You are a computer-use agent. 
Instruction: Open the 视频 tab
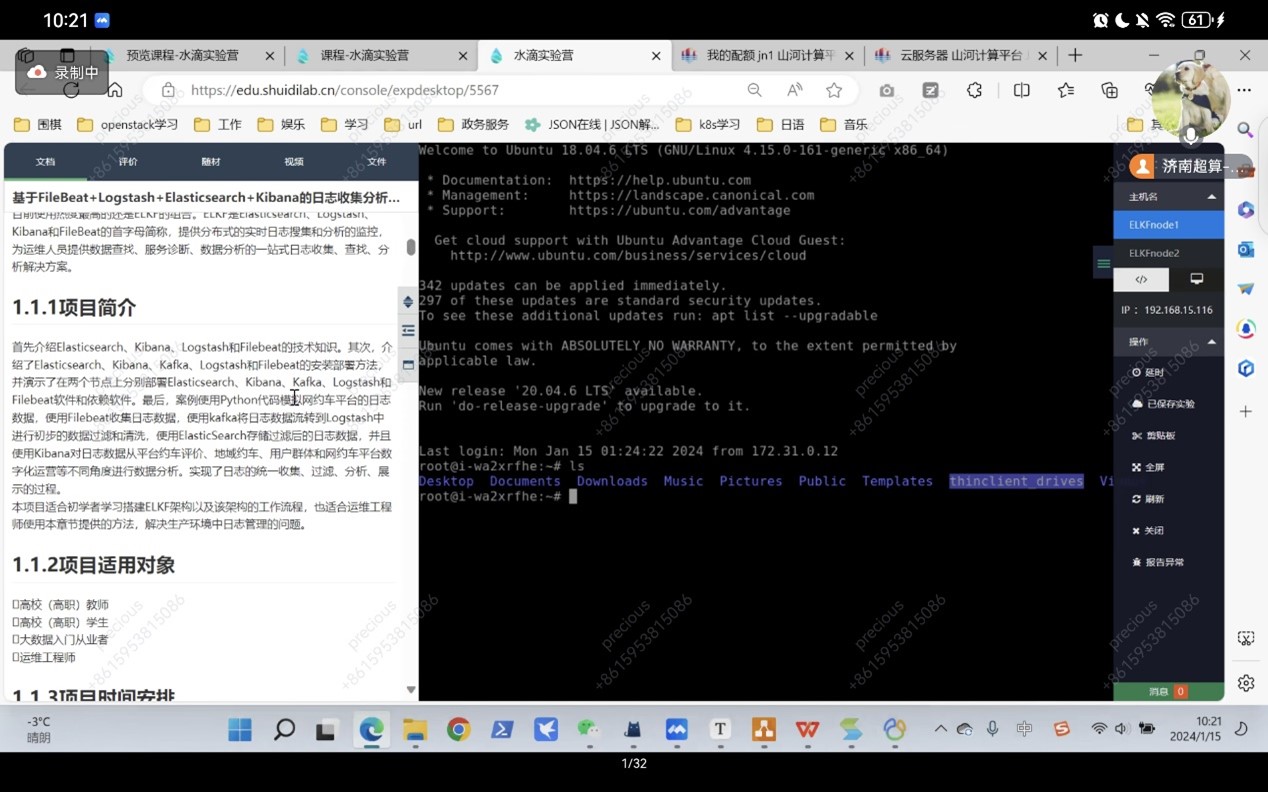(293, 161)
